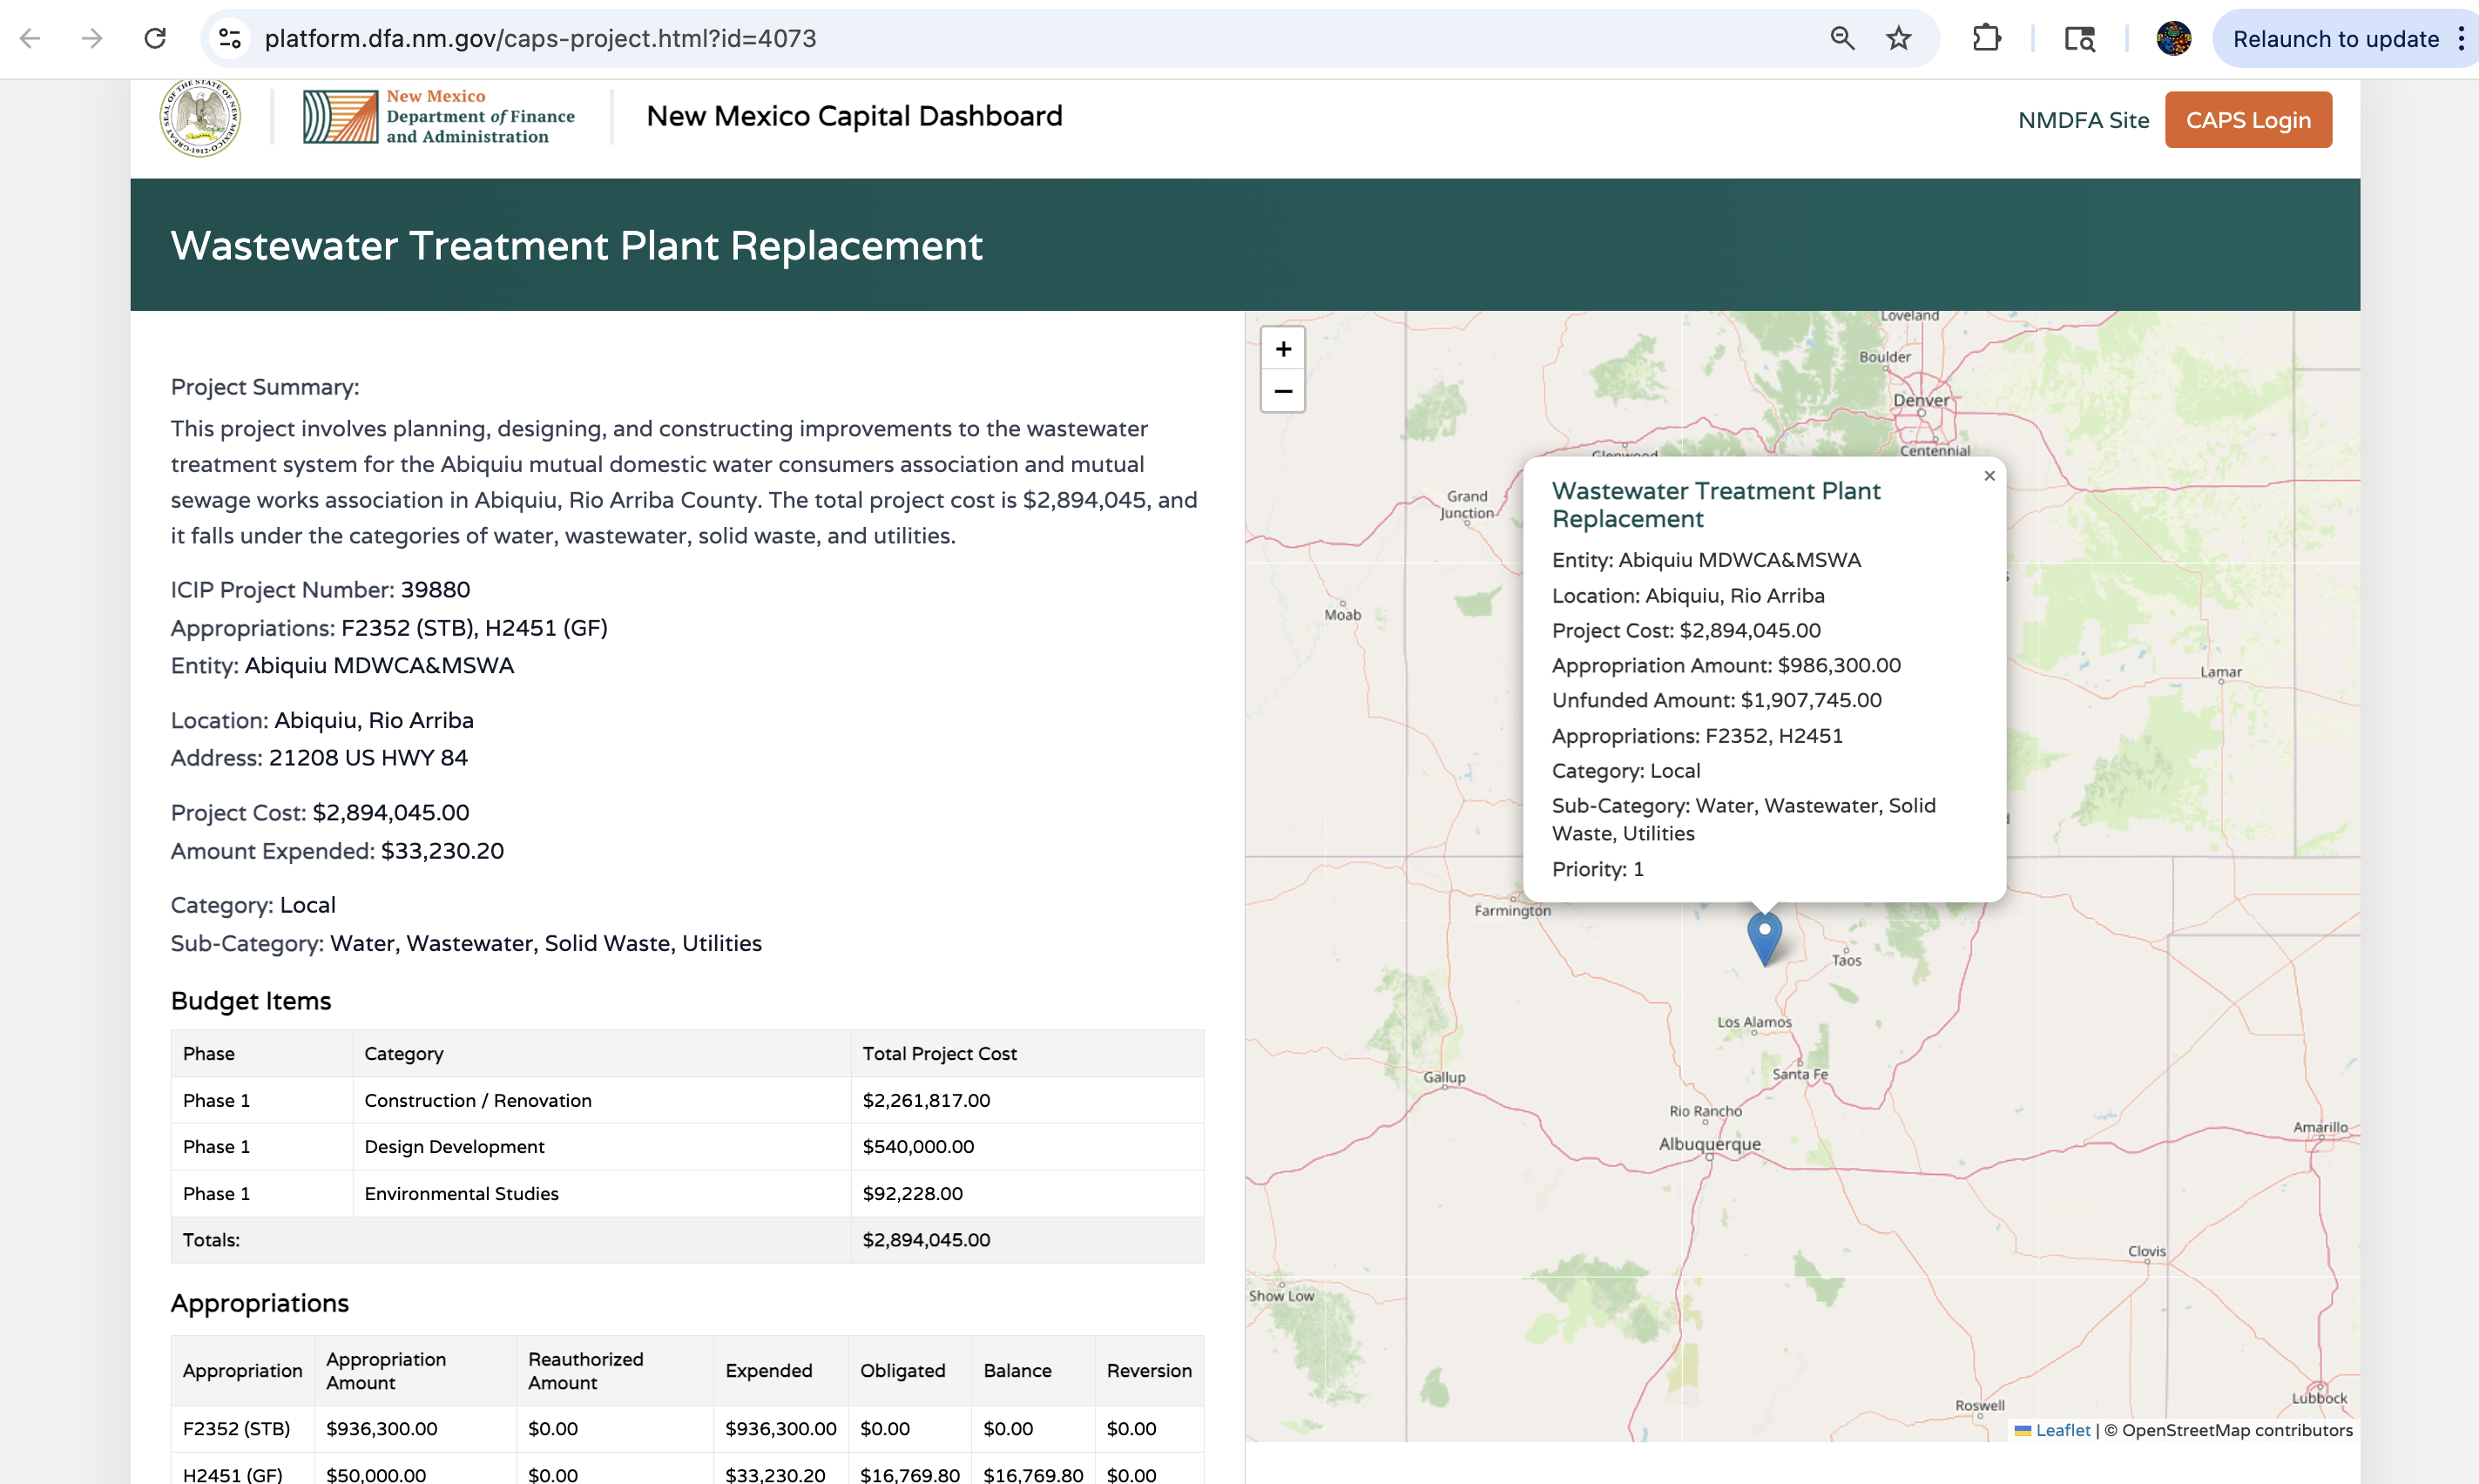Click inside the browser address bar
The height and width of the screenshot is (1484, 2479).
click(x=700, y=38)
